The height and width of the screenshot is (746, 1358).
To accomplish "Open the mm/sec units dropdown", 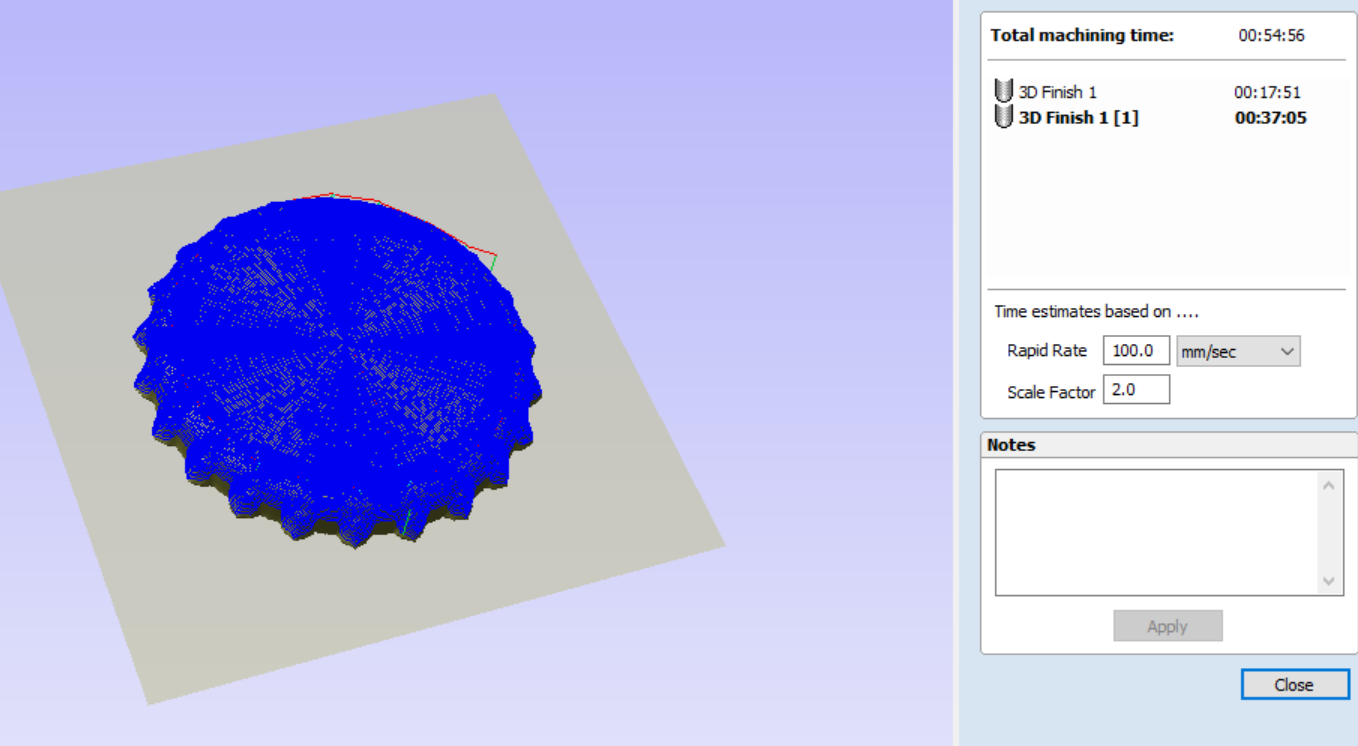I will tap(1238, 351).
